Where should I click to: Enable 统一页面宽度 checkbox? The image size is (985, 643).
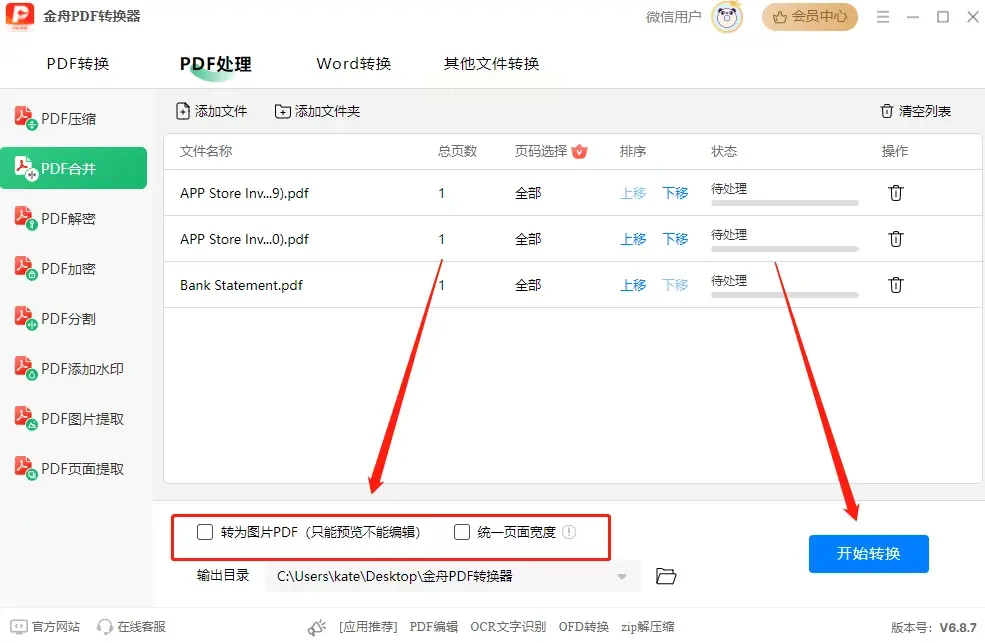(462, 532)
